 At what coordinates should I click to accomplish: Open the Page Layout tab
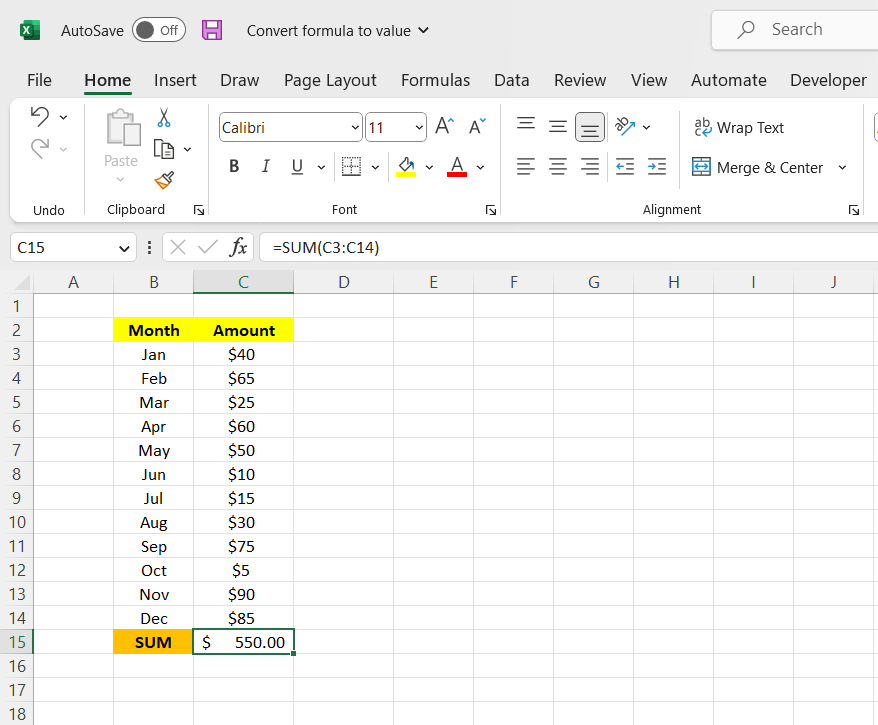point(330,80)
